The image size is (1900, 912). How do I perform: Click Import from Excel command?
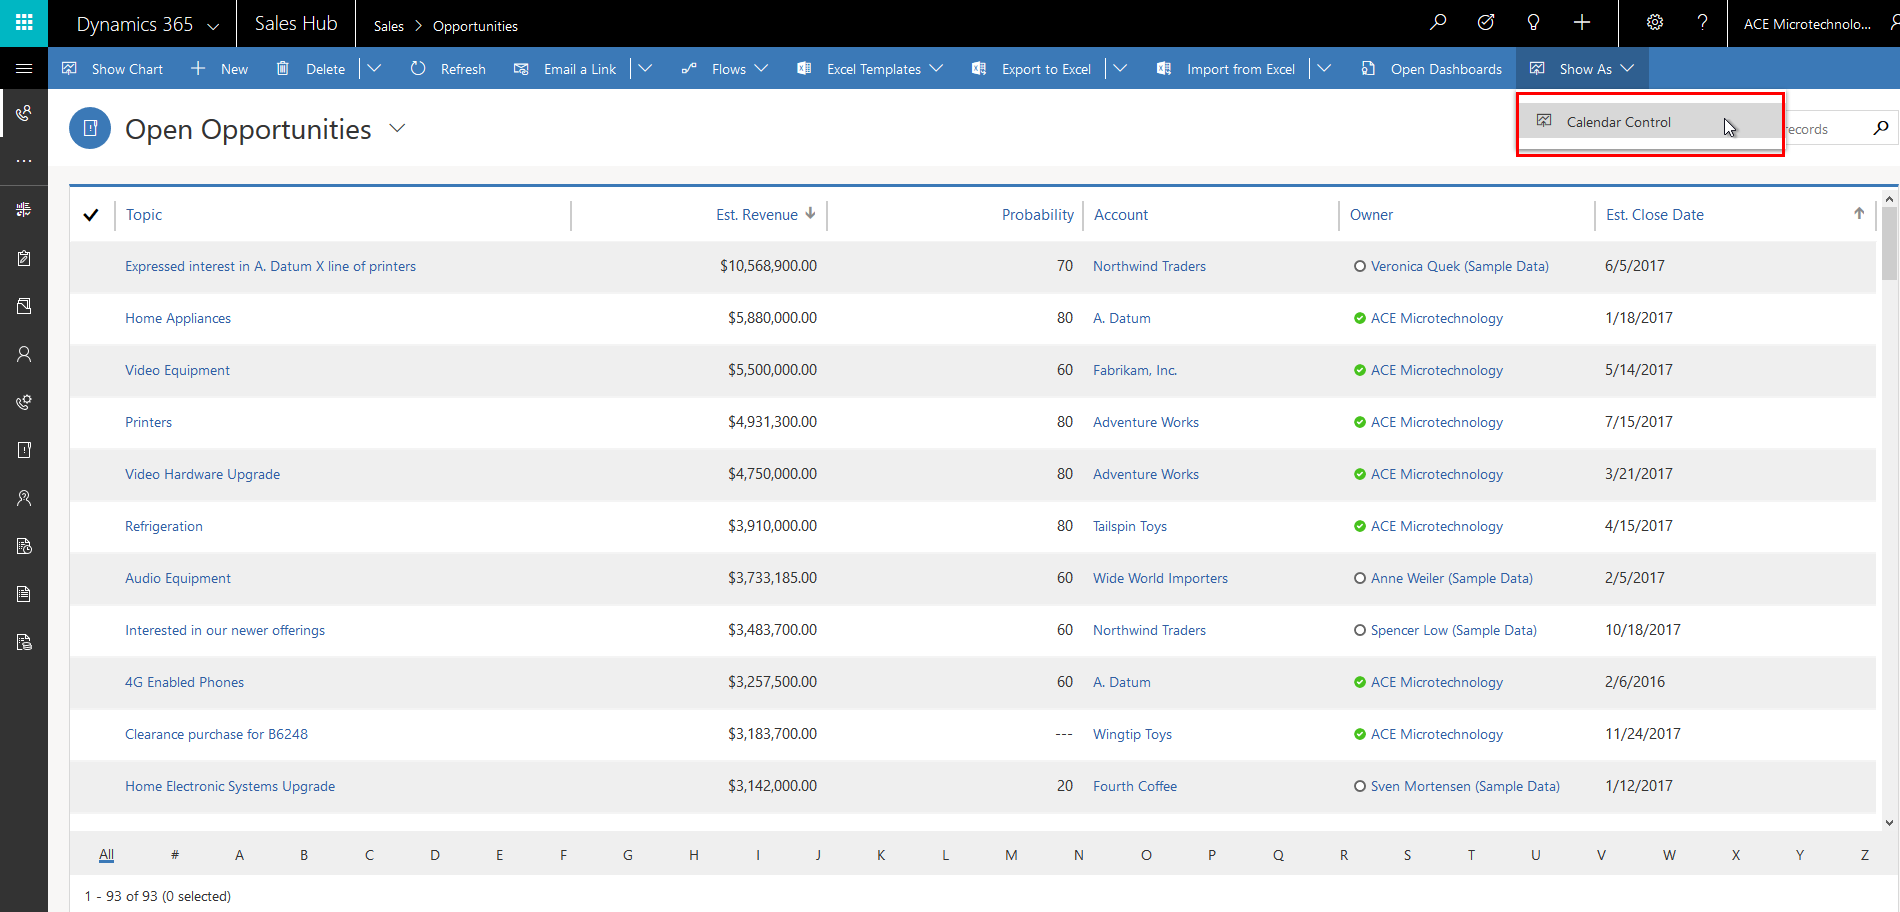pyautogui.click(x=1226, y=69)
